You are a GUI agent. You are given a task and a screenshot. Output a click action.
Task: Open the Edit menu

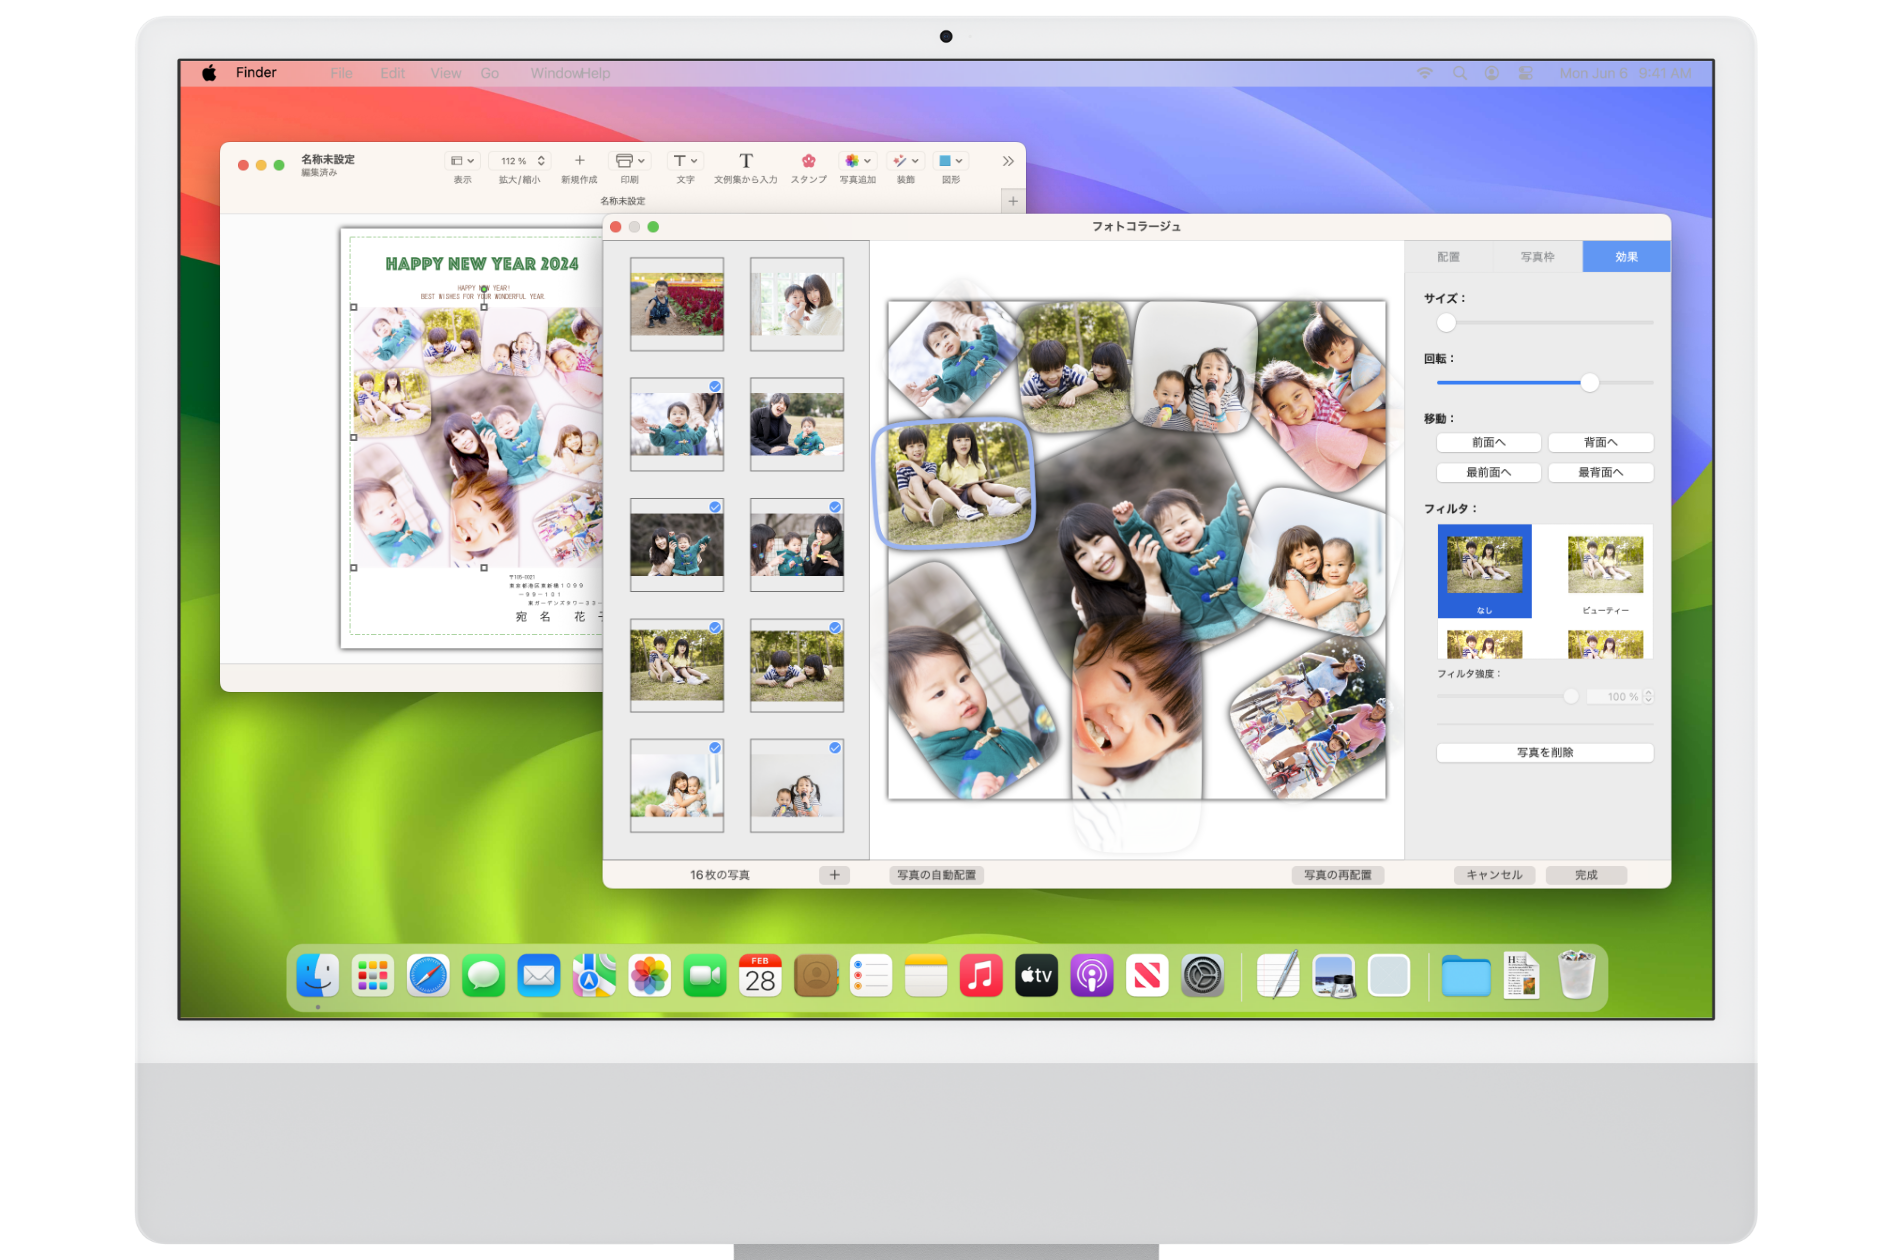tap(392, 73)
